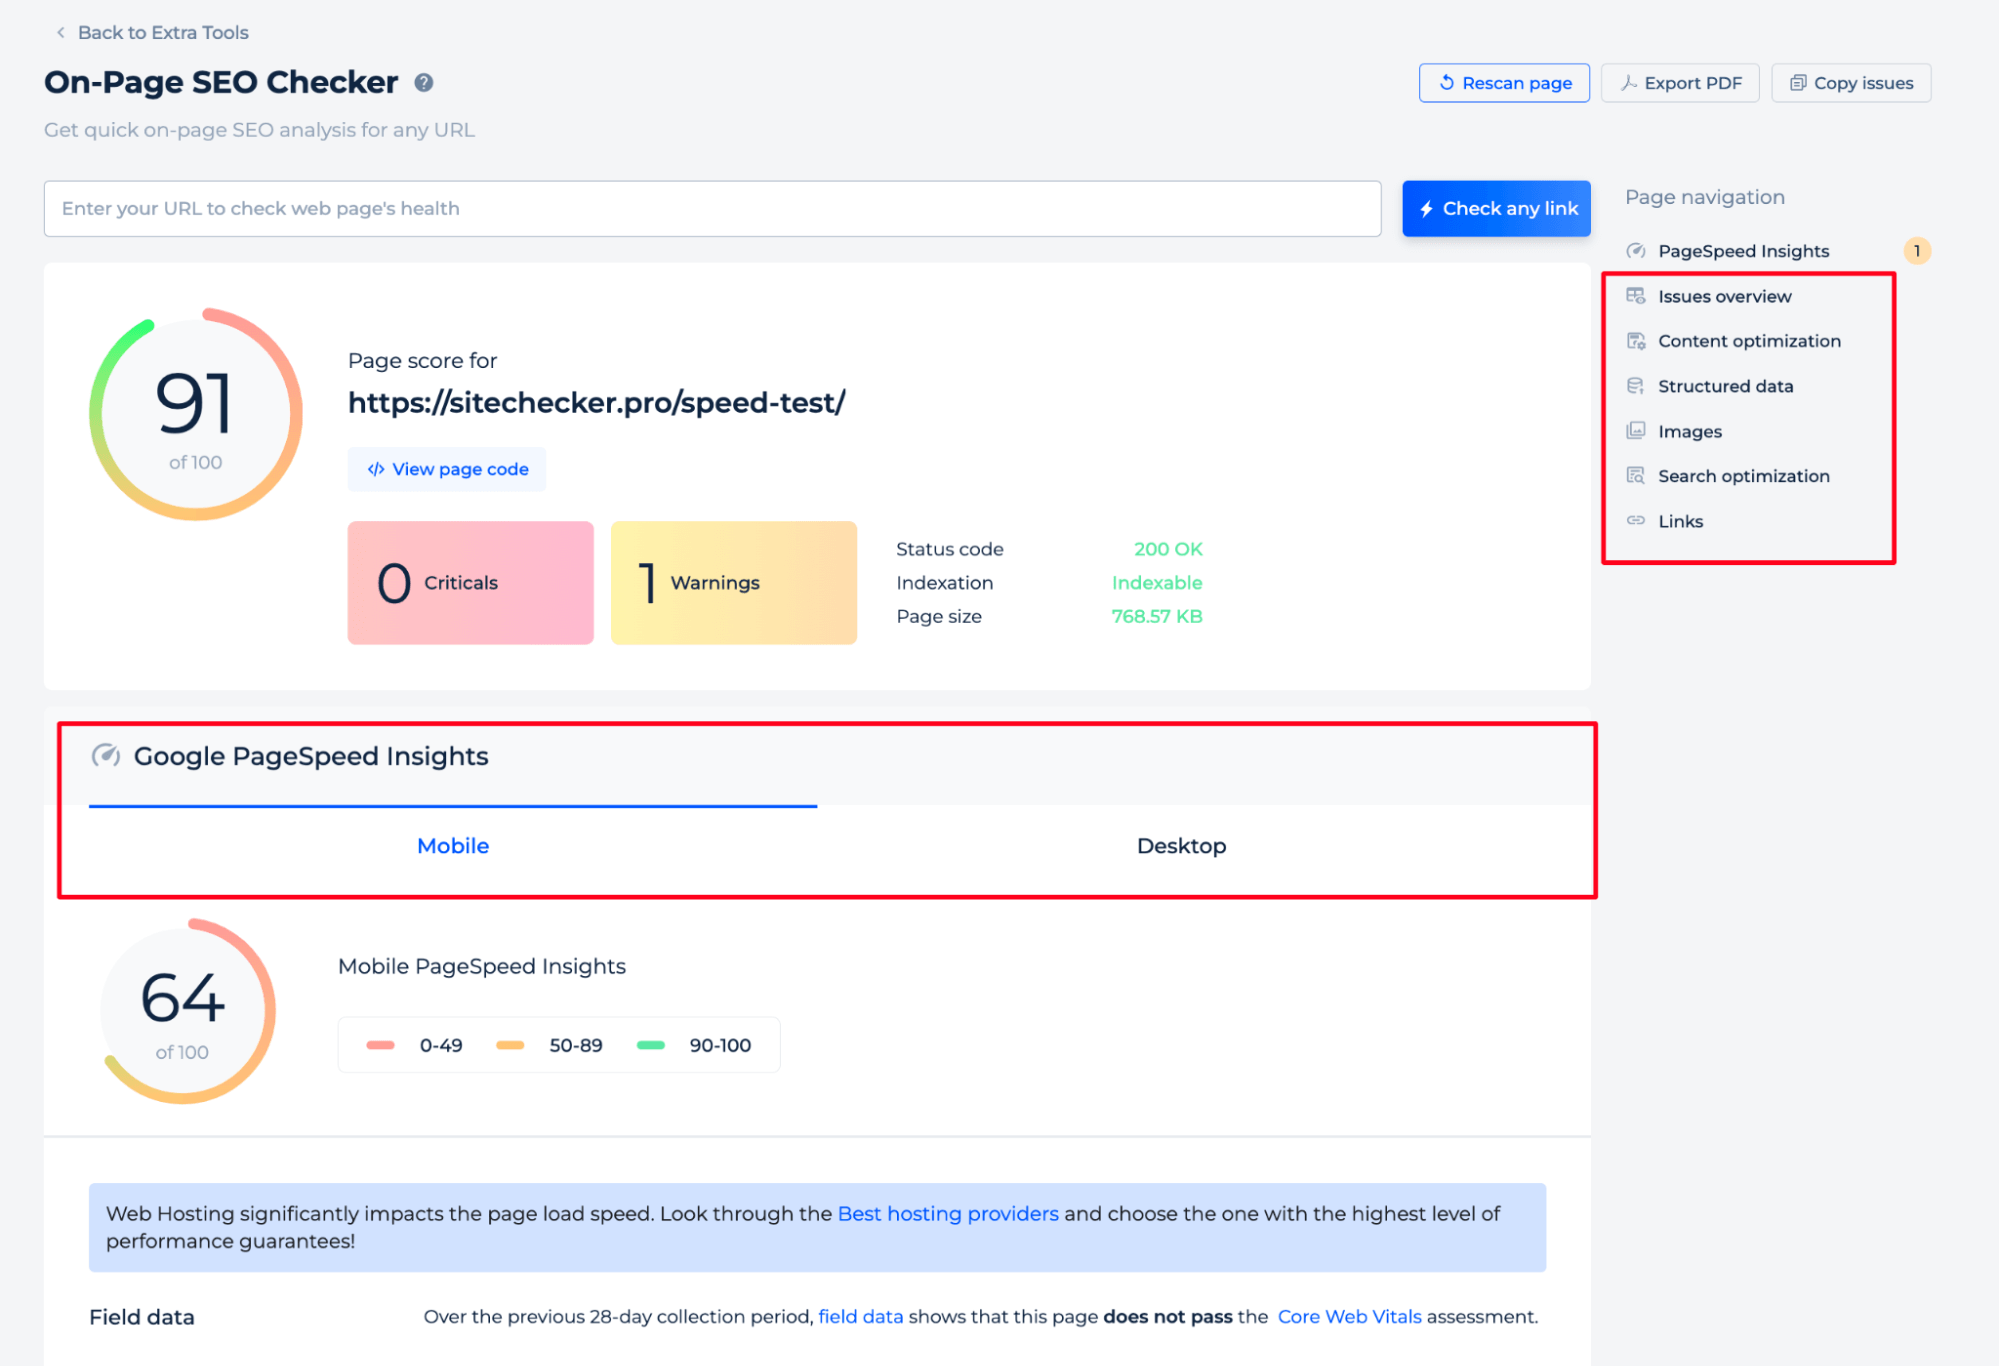Click the PDF icon in Export PDF
This screenshot has height=1366, width=1999.
click(x=1629, y=83)
